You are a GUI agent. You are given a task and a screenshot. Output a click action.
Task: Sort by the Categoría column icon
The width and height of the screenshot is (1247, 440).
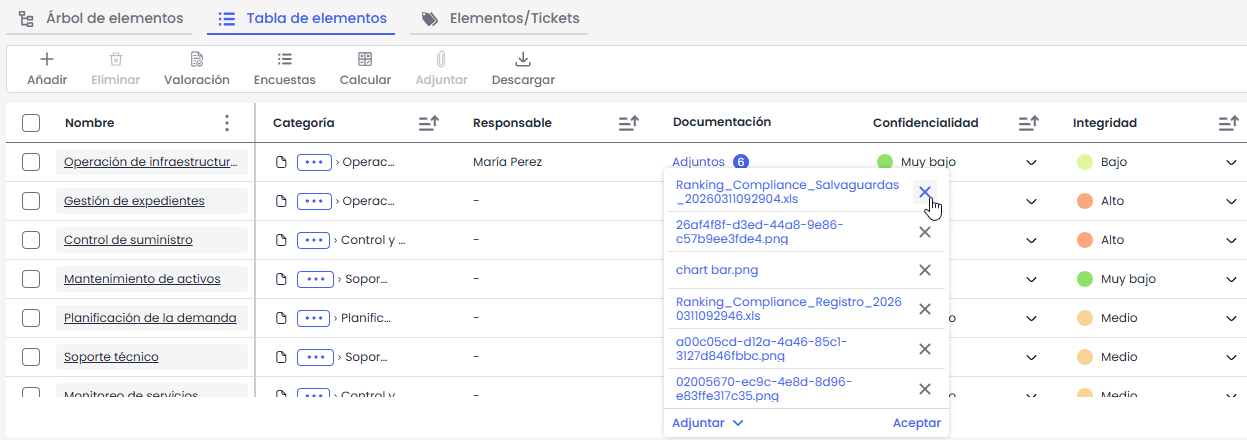point(428,123)
